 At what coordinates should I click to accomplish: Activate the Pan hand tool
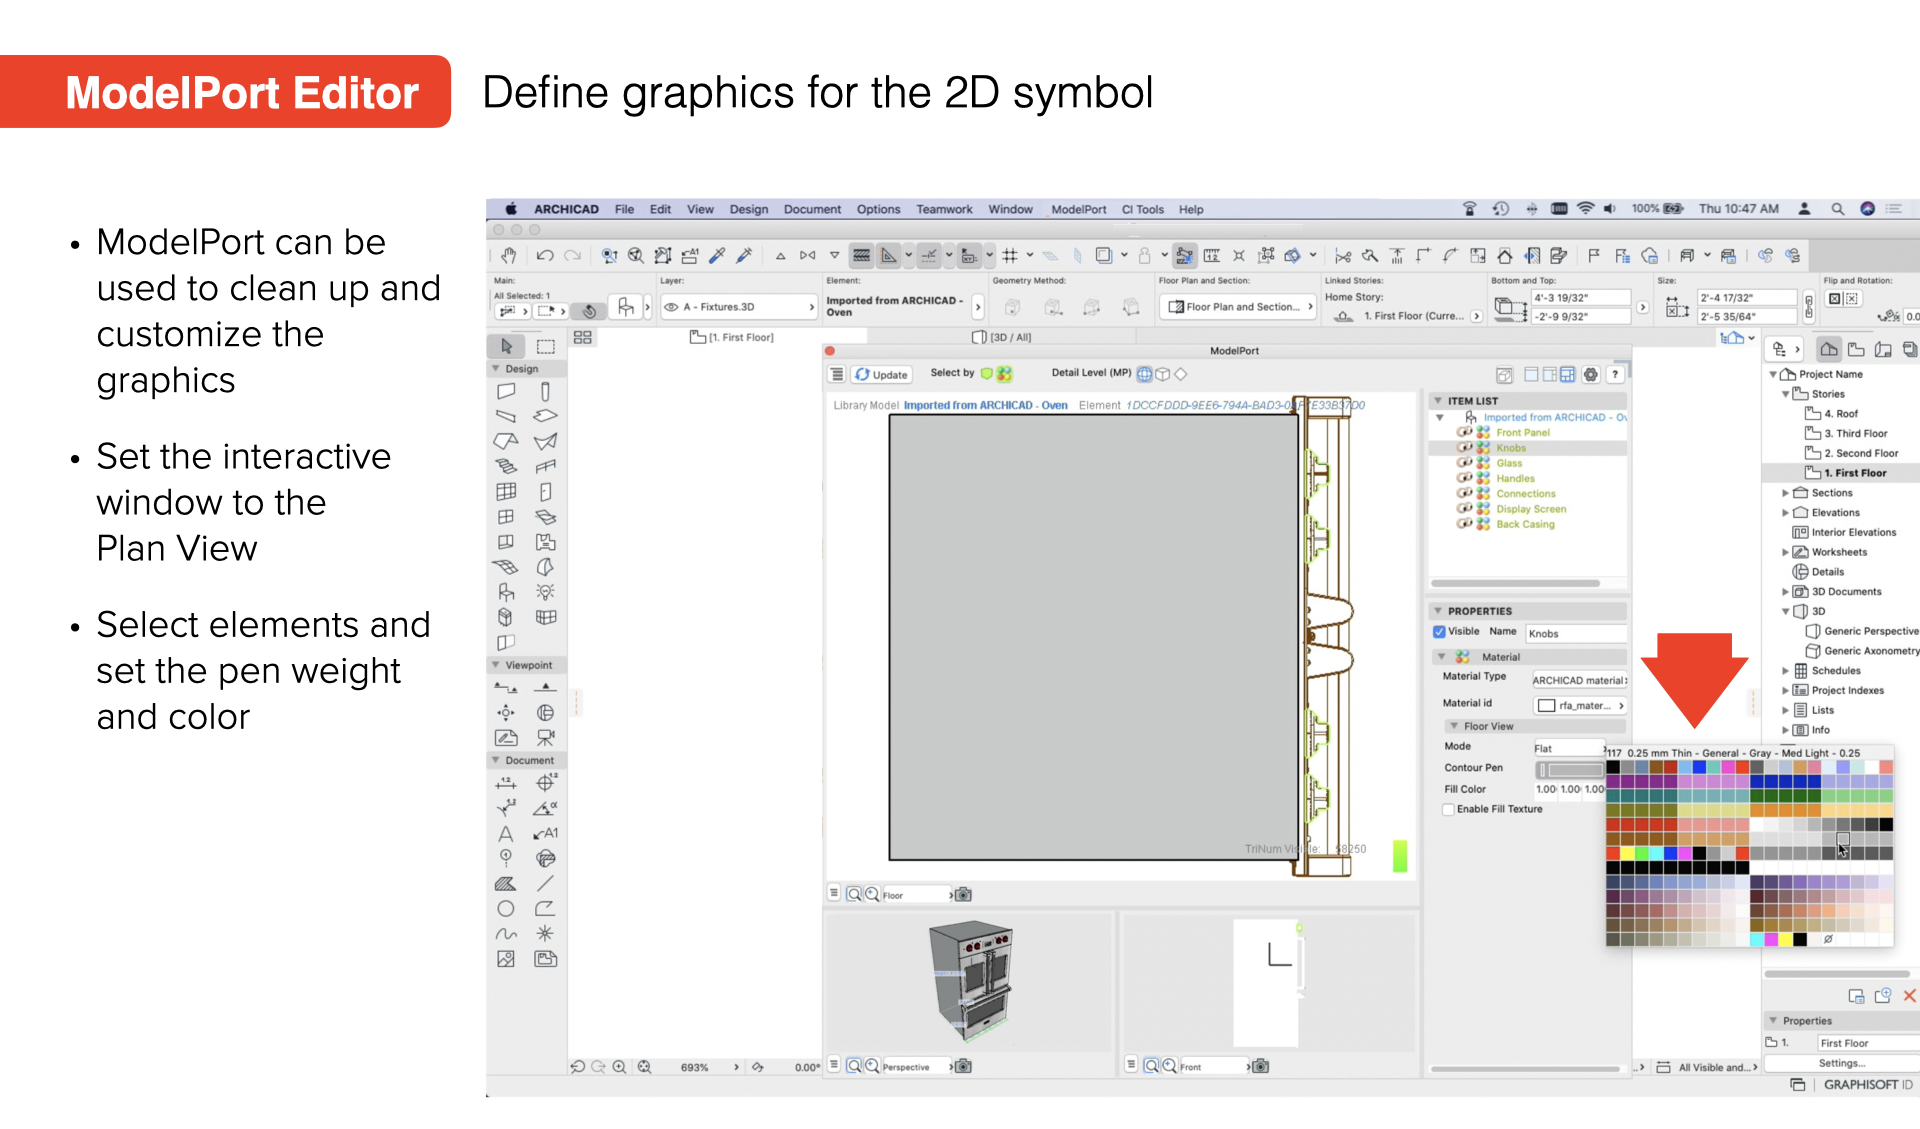[x=508, y=256]
